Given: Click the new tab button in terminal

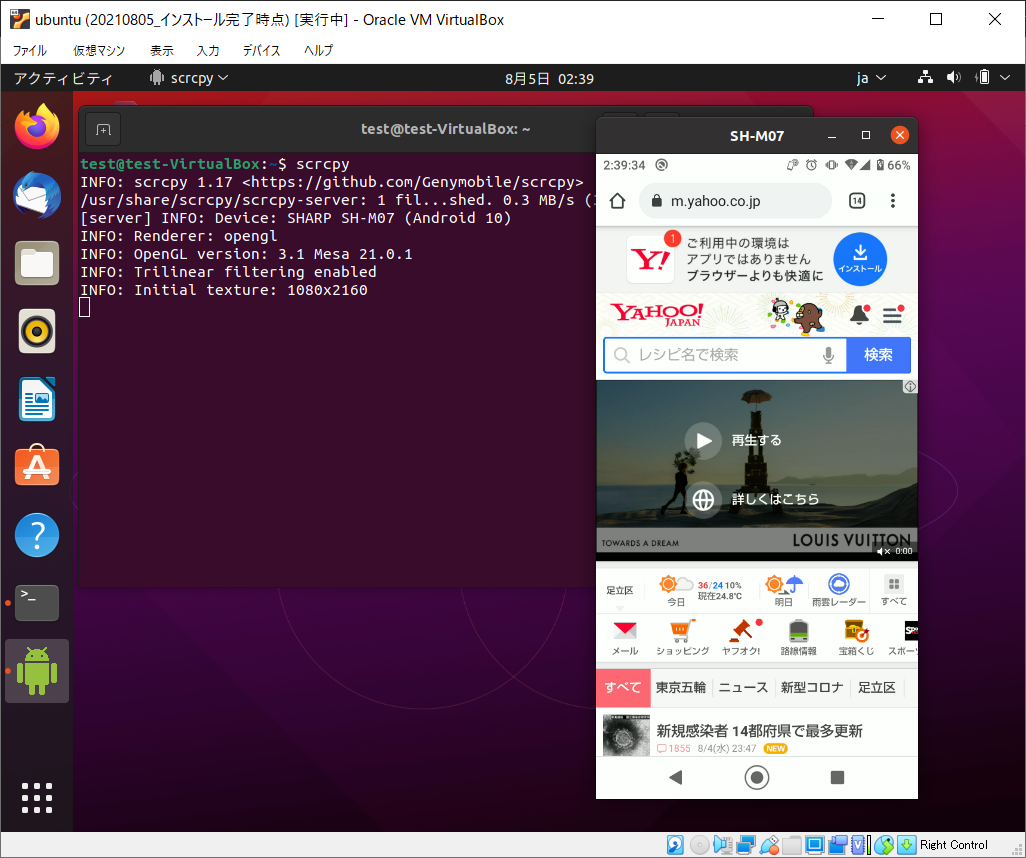Looking at the screenshot, I should tap(103, 130).
